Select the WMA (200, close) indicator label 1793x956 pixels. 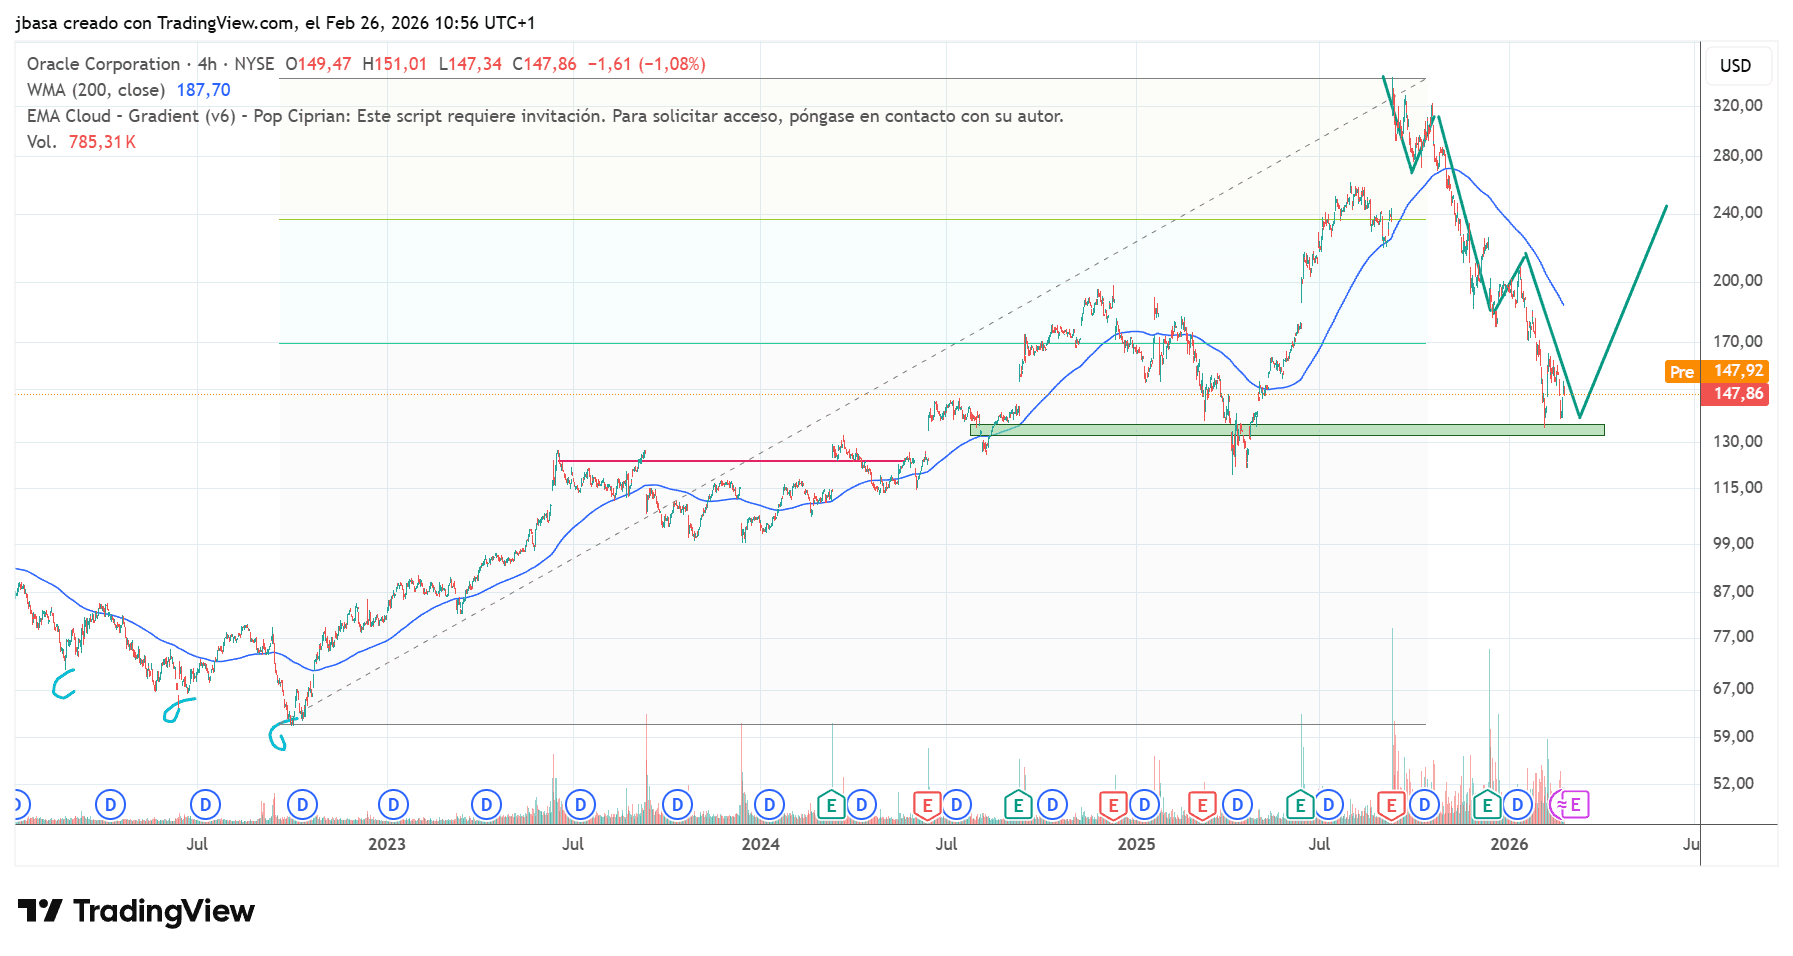[96, 90]
